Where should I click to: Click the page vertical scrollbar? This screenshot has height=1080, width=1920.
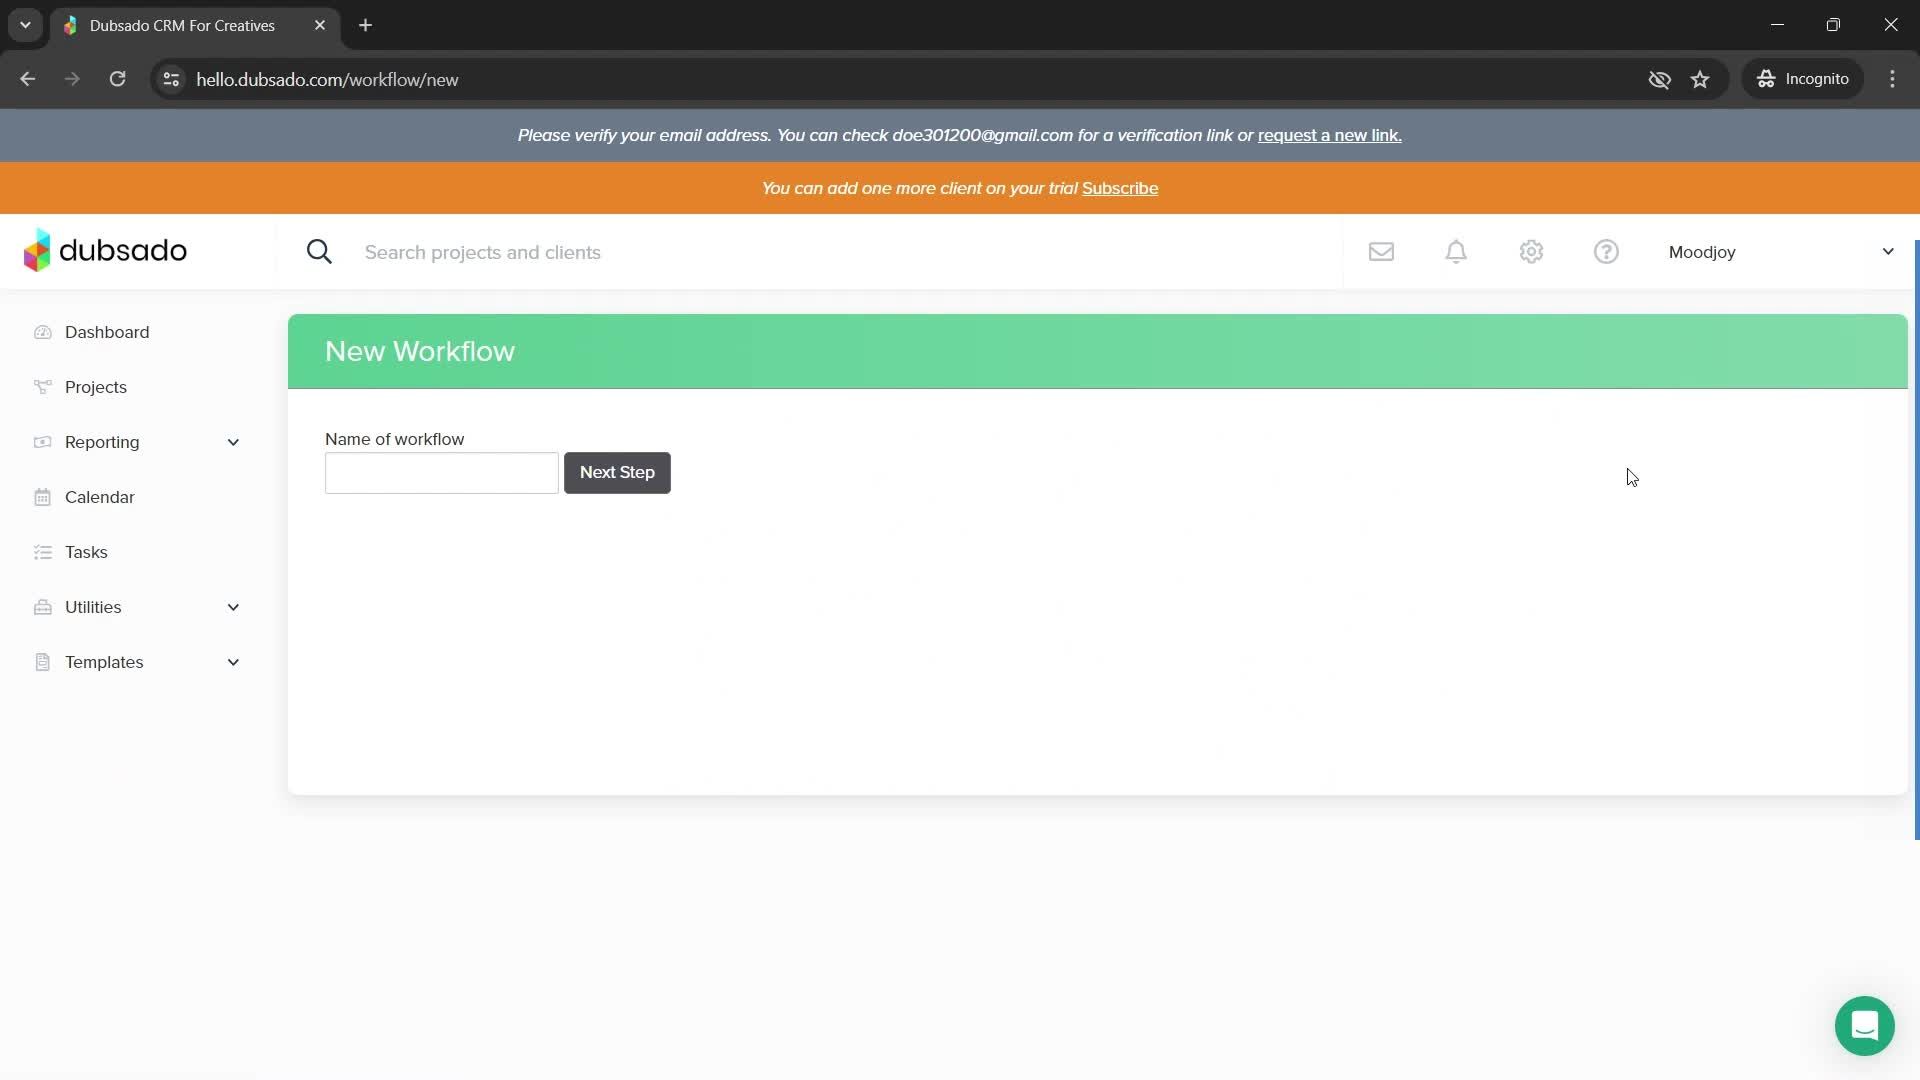coord(1916,540)
